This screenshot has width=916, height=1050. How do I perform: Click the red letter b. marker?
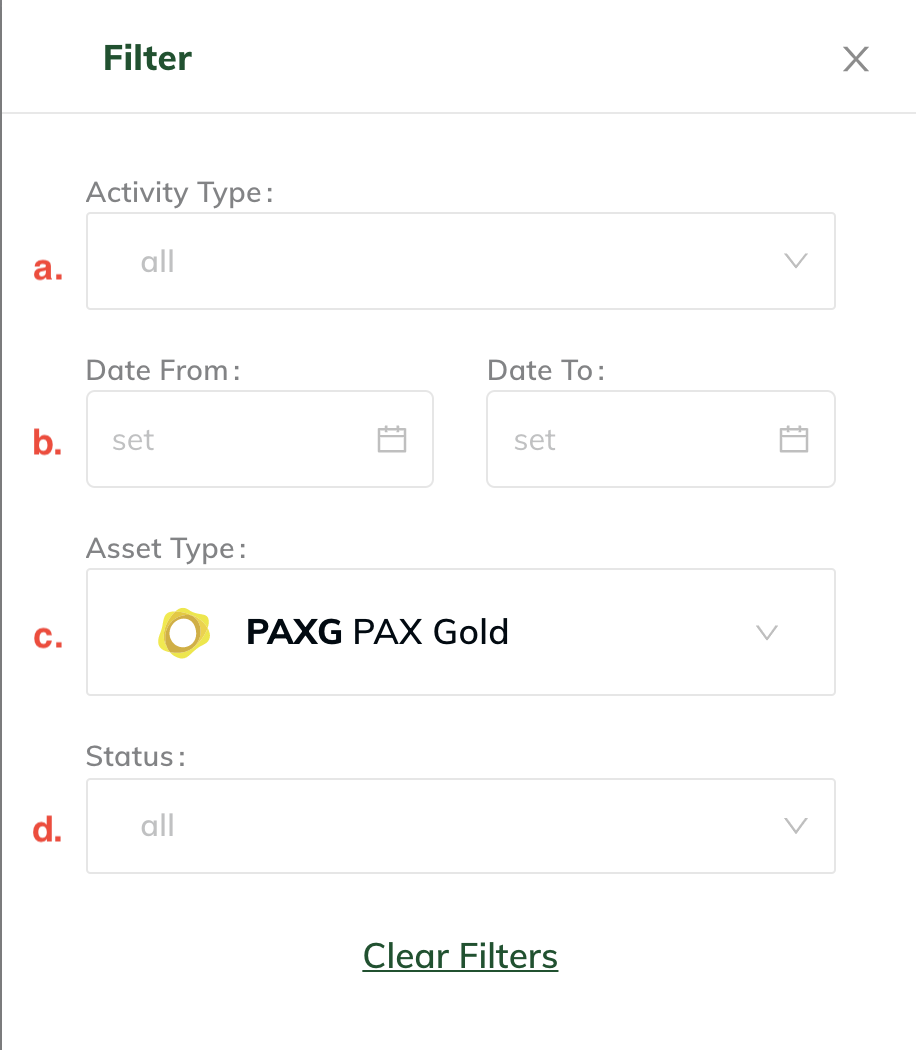(48, 443)
